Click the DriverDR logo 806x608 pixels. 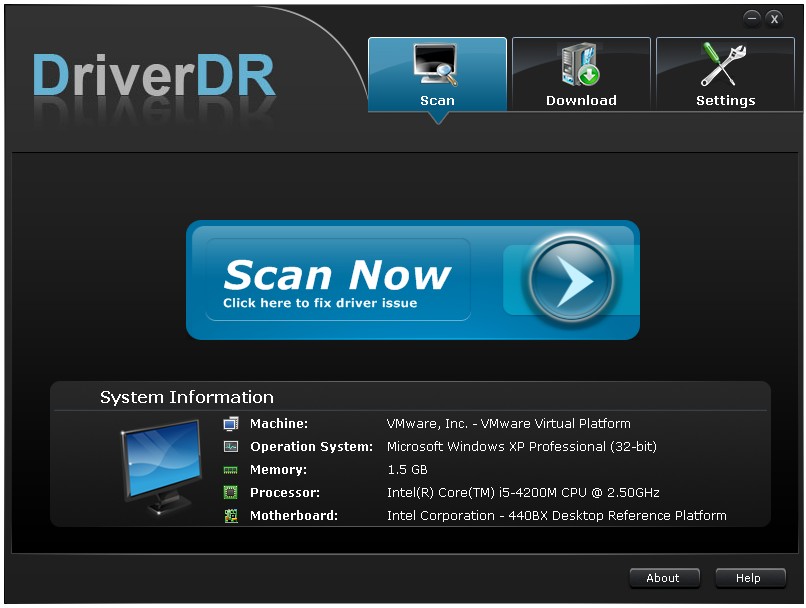pyautogui.click(x=154, y=76)
